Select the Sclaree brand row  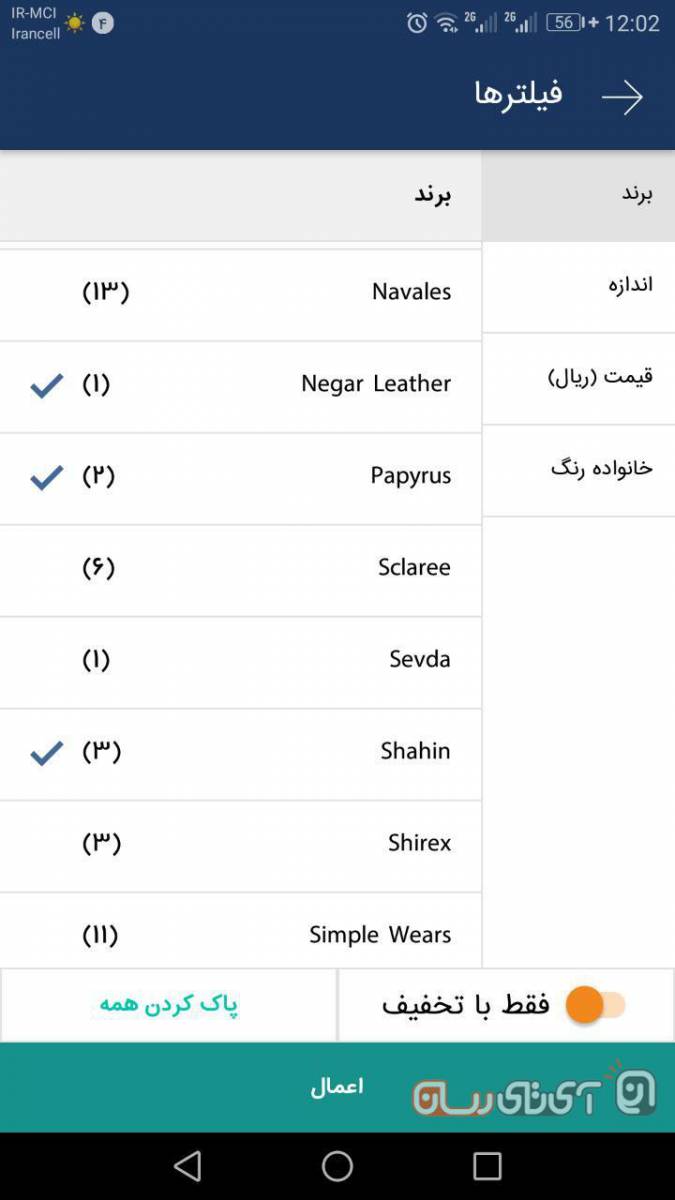pyautogui.click(x=240, y=568)
